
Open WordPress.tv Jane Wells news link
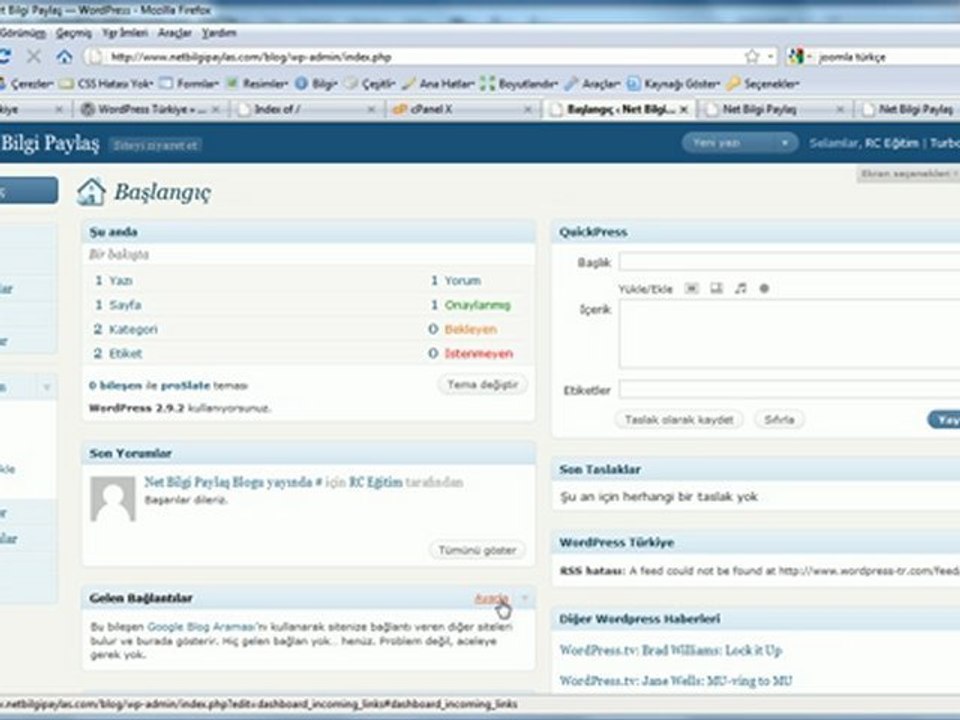[676, 680]
